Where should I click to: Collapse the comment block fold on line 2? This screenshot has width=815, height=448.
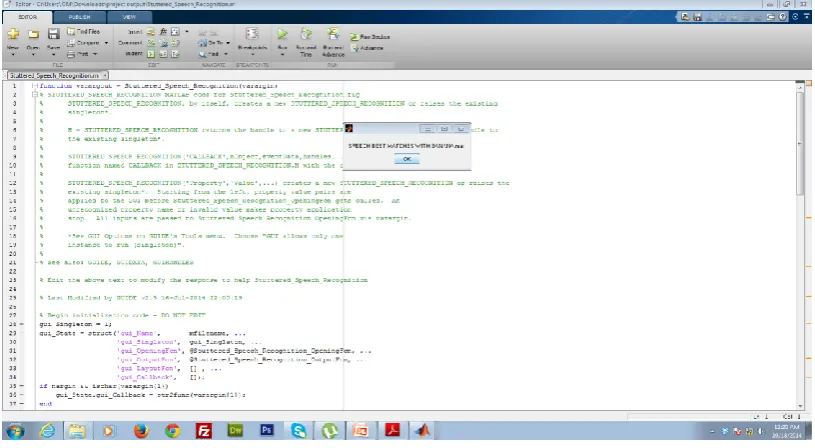pos(35,95)
